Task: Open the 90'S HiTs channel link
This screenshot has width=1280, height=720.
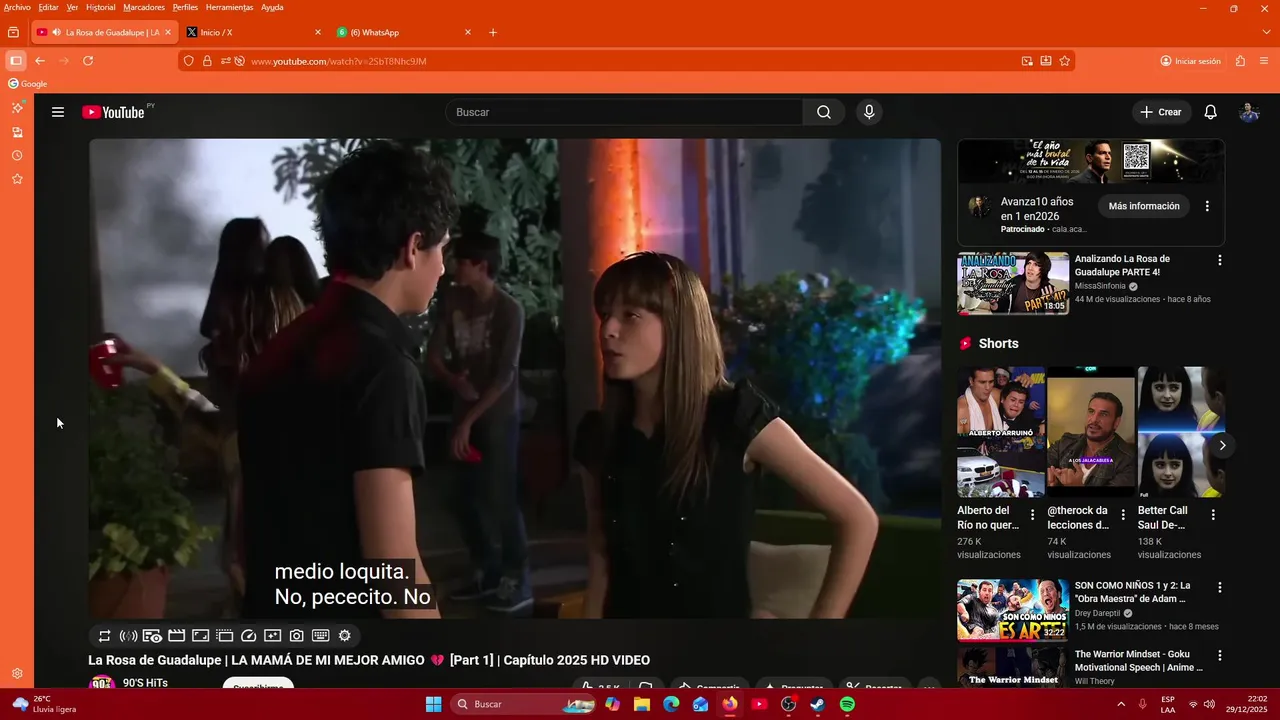Action: click(144, 683)
